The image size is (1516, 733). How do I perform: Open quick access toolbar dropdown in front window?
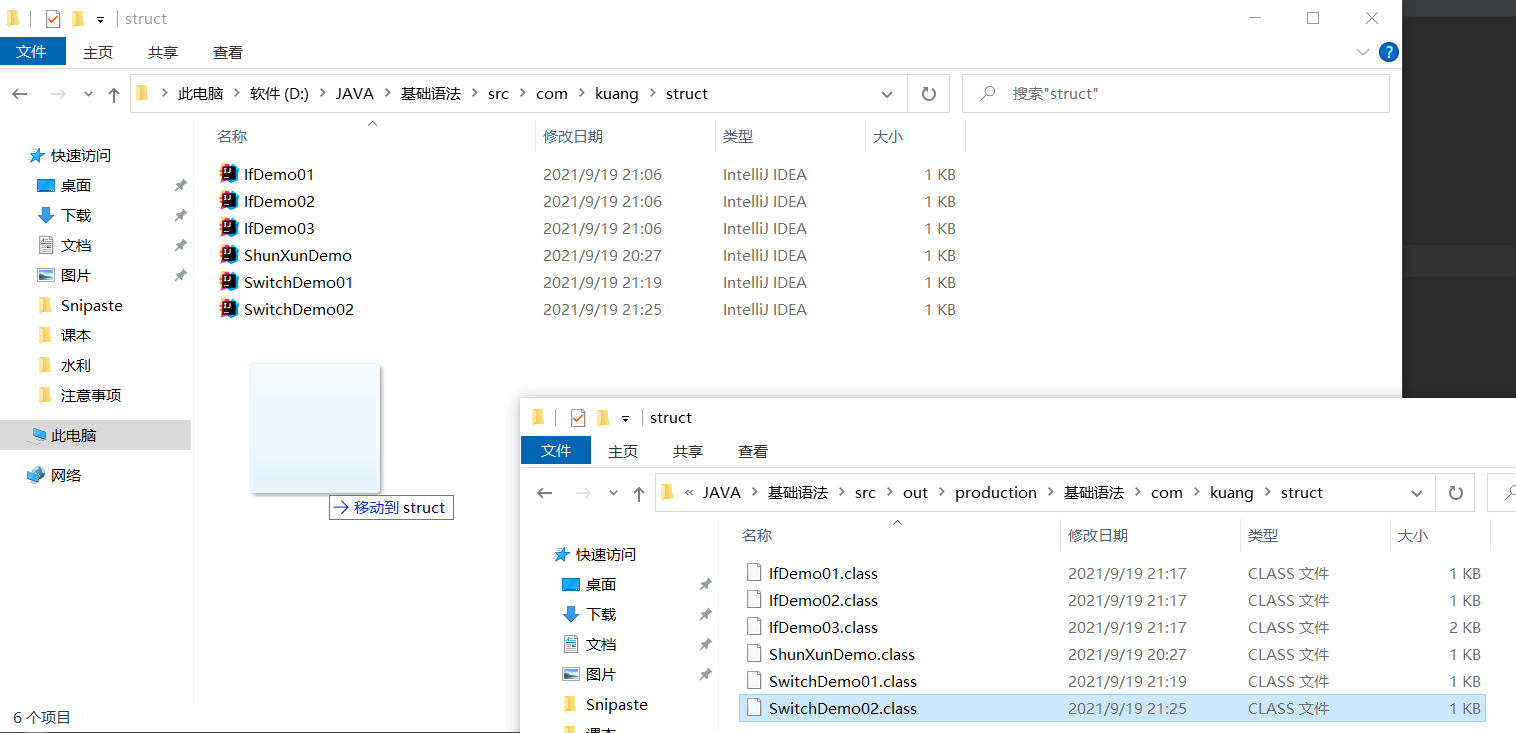(625, 419)
